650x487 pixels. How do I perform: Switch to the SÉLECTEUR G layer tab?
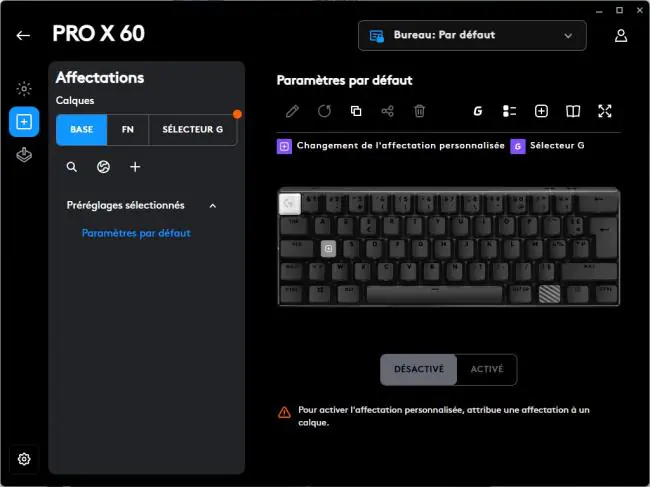[x=193, y=129]
